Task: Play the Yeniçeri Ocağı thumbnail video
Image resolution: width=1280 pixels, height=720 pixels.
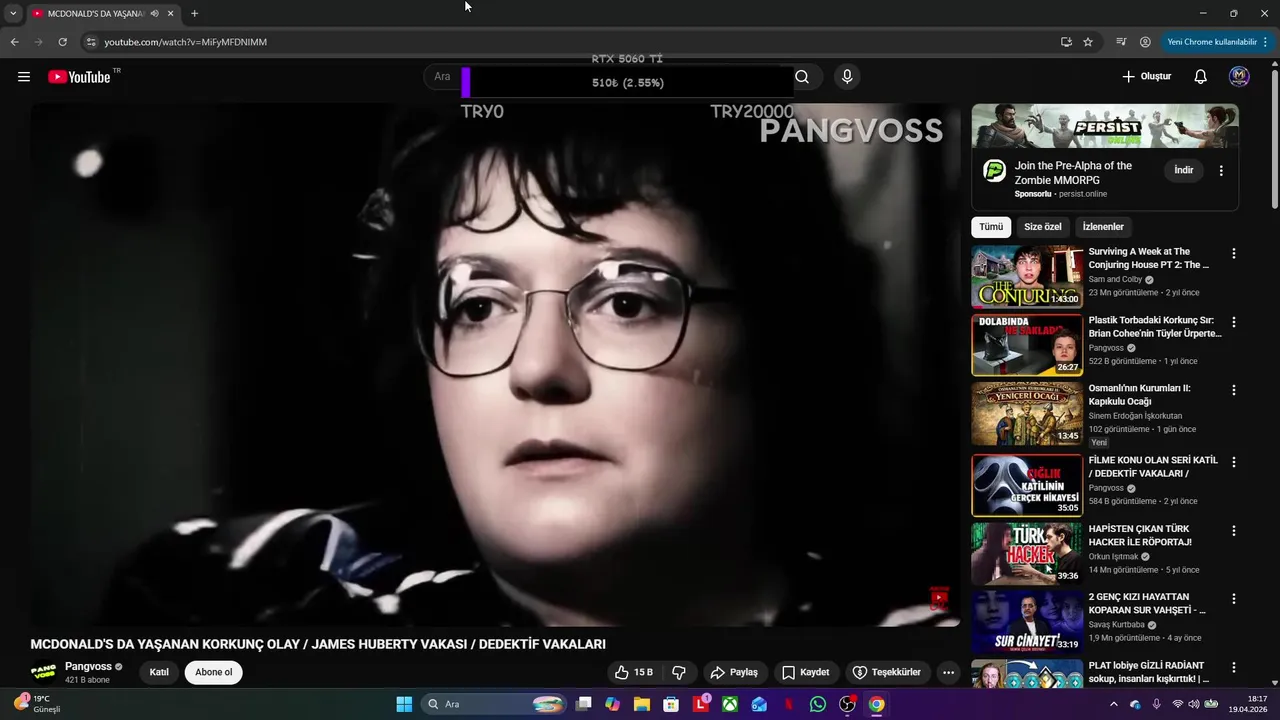Action: [1027, 413]
